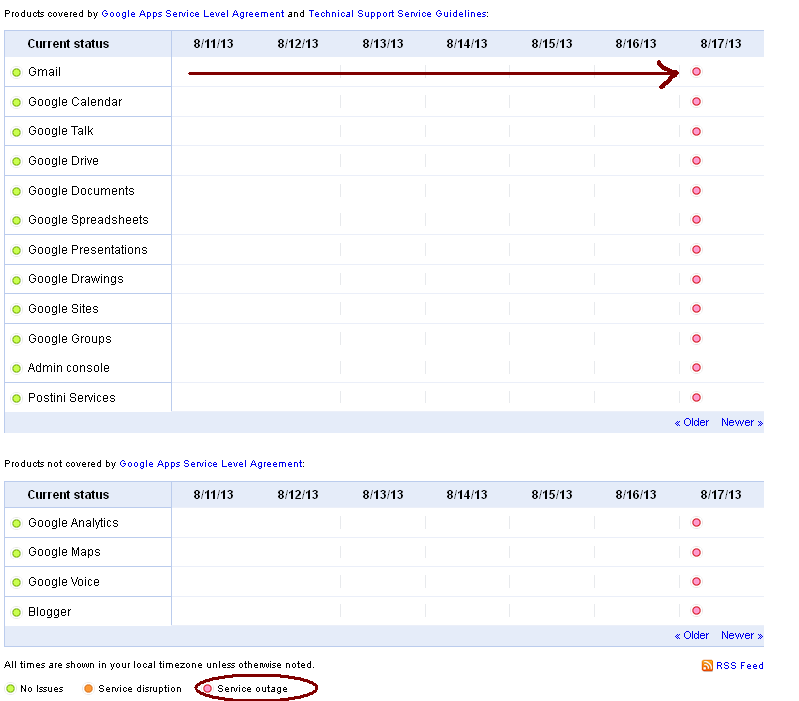Image resolution: width=799 pixels, height=701 pixels.
Task: Click the green status dot beside Google Maps
Action: point(16,553)
